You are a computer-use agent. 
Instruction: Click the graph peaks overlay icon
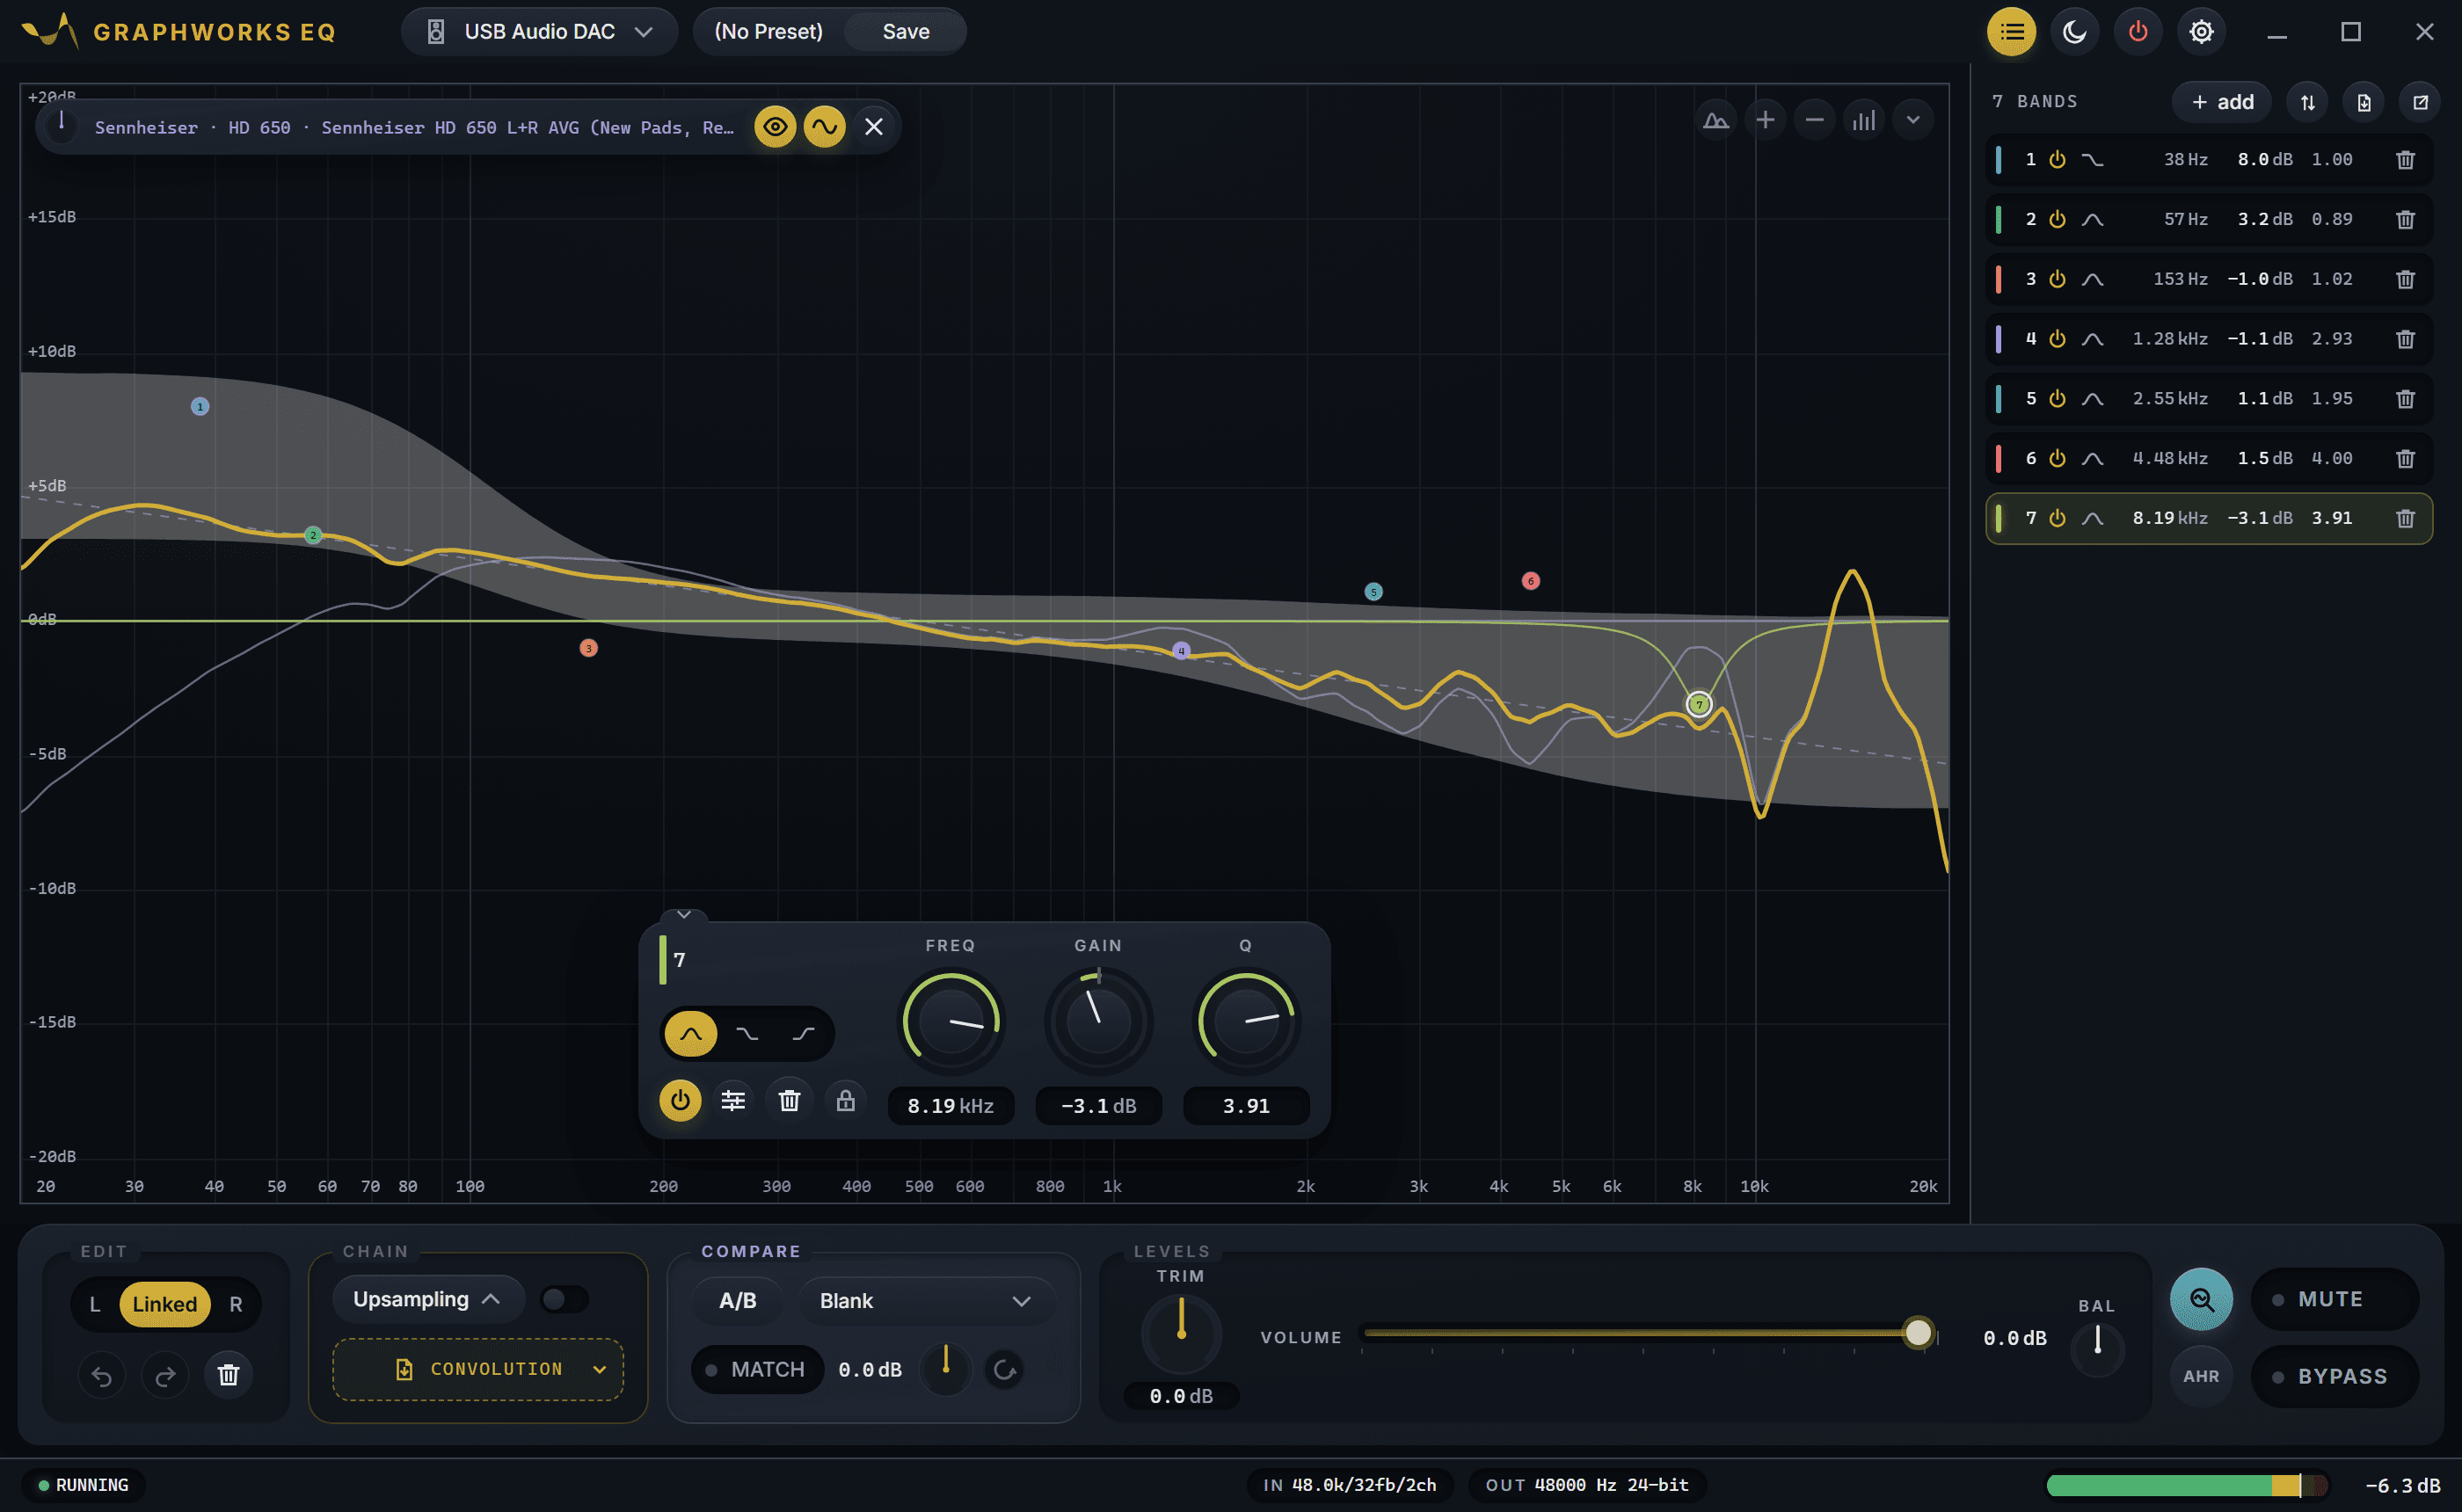(x=1716, y=120)
